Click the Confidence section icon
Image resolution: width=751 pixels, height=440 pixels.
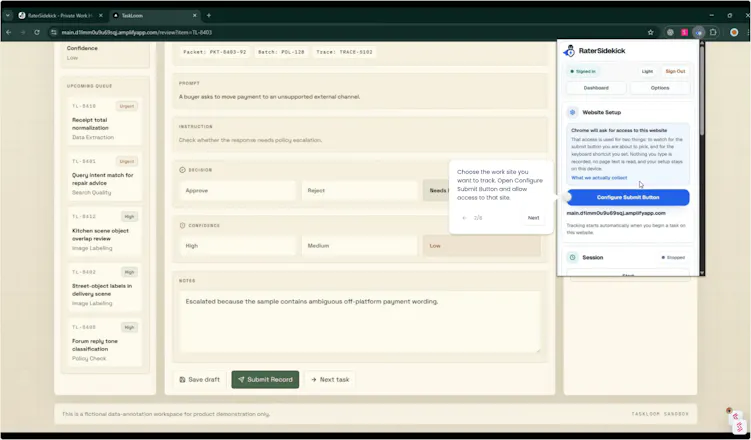click(182, 226)
